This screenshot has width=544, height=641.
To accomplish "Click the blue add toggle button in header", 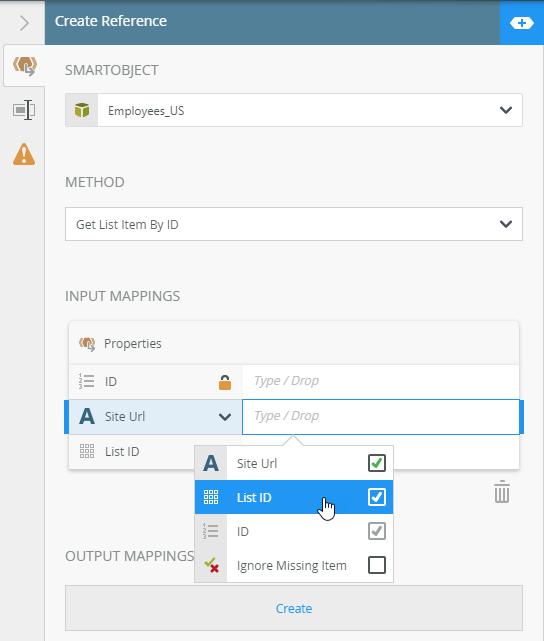I will [522, 23].
